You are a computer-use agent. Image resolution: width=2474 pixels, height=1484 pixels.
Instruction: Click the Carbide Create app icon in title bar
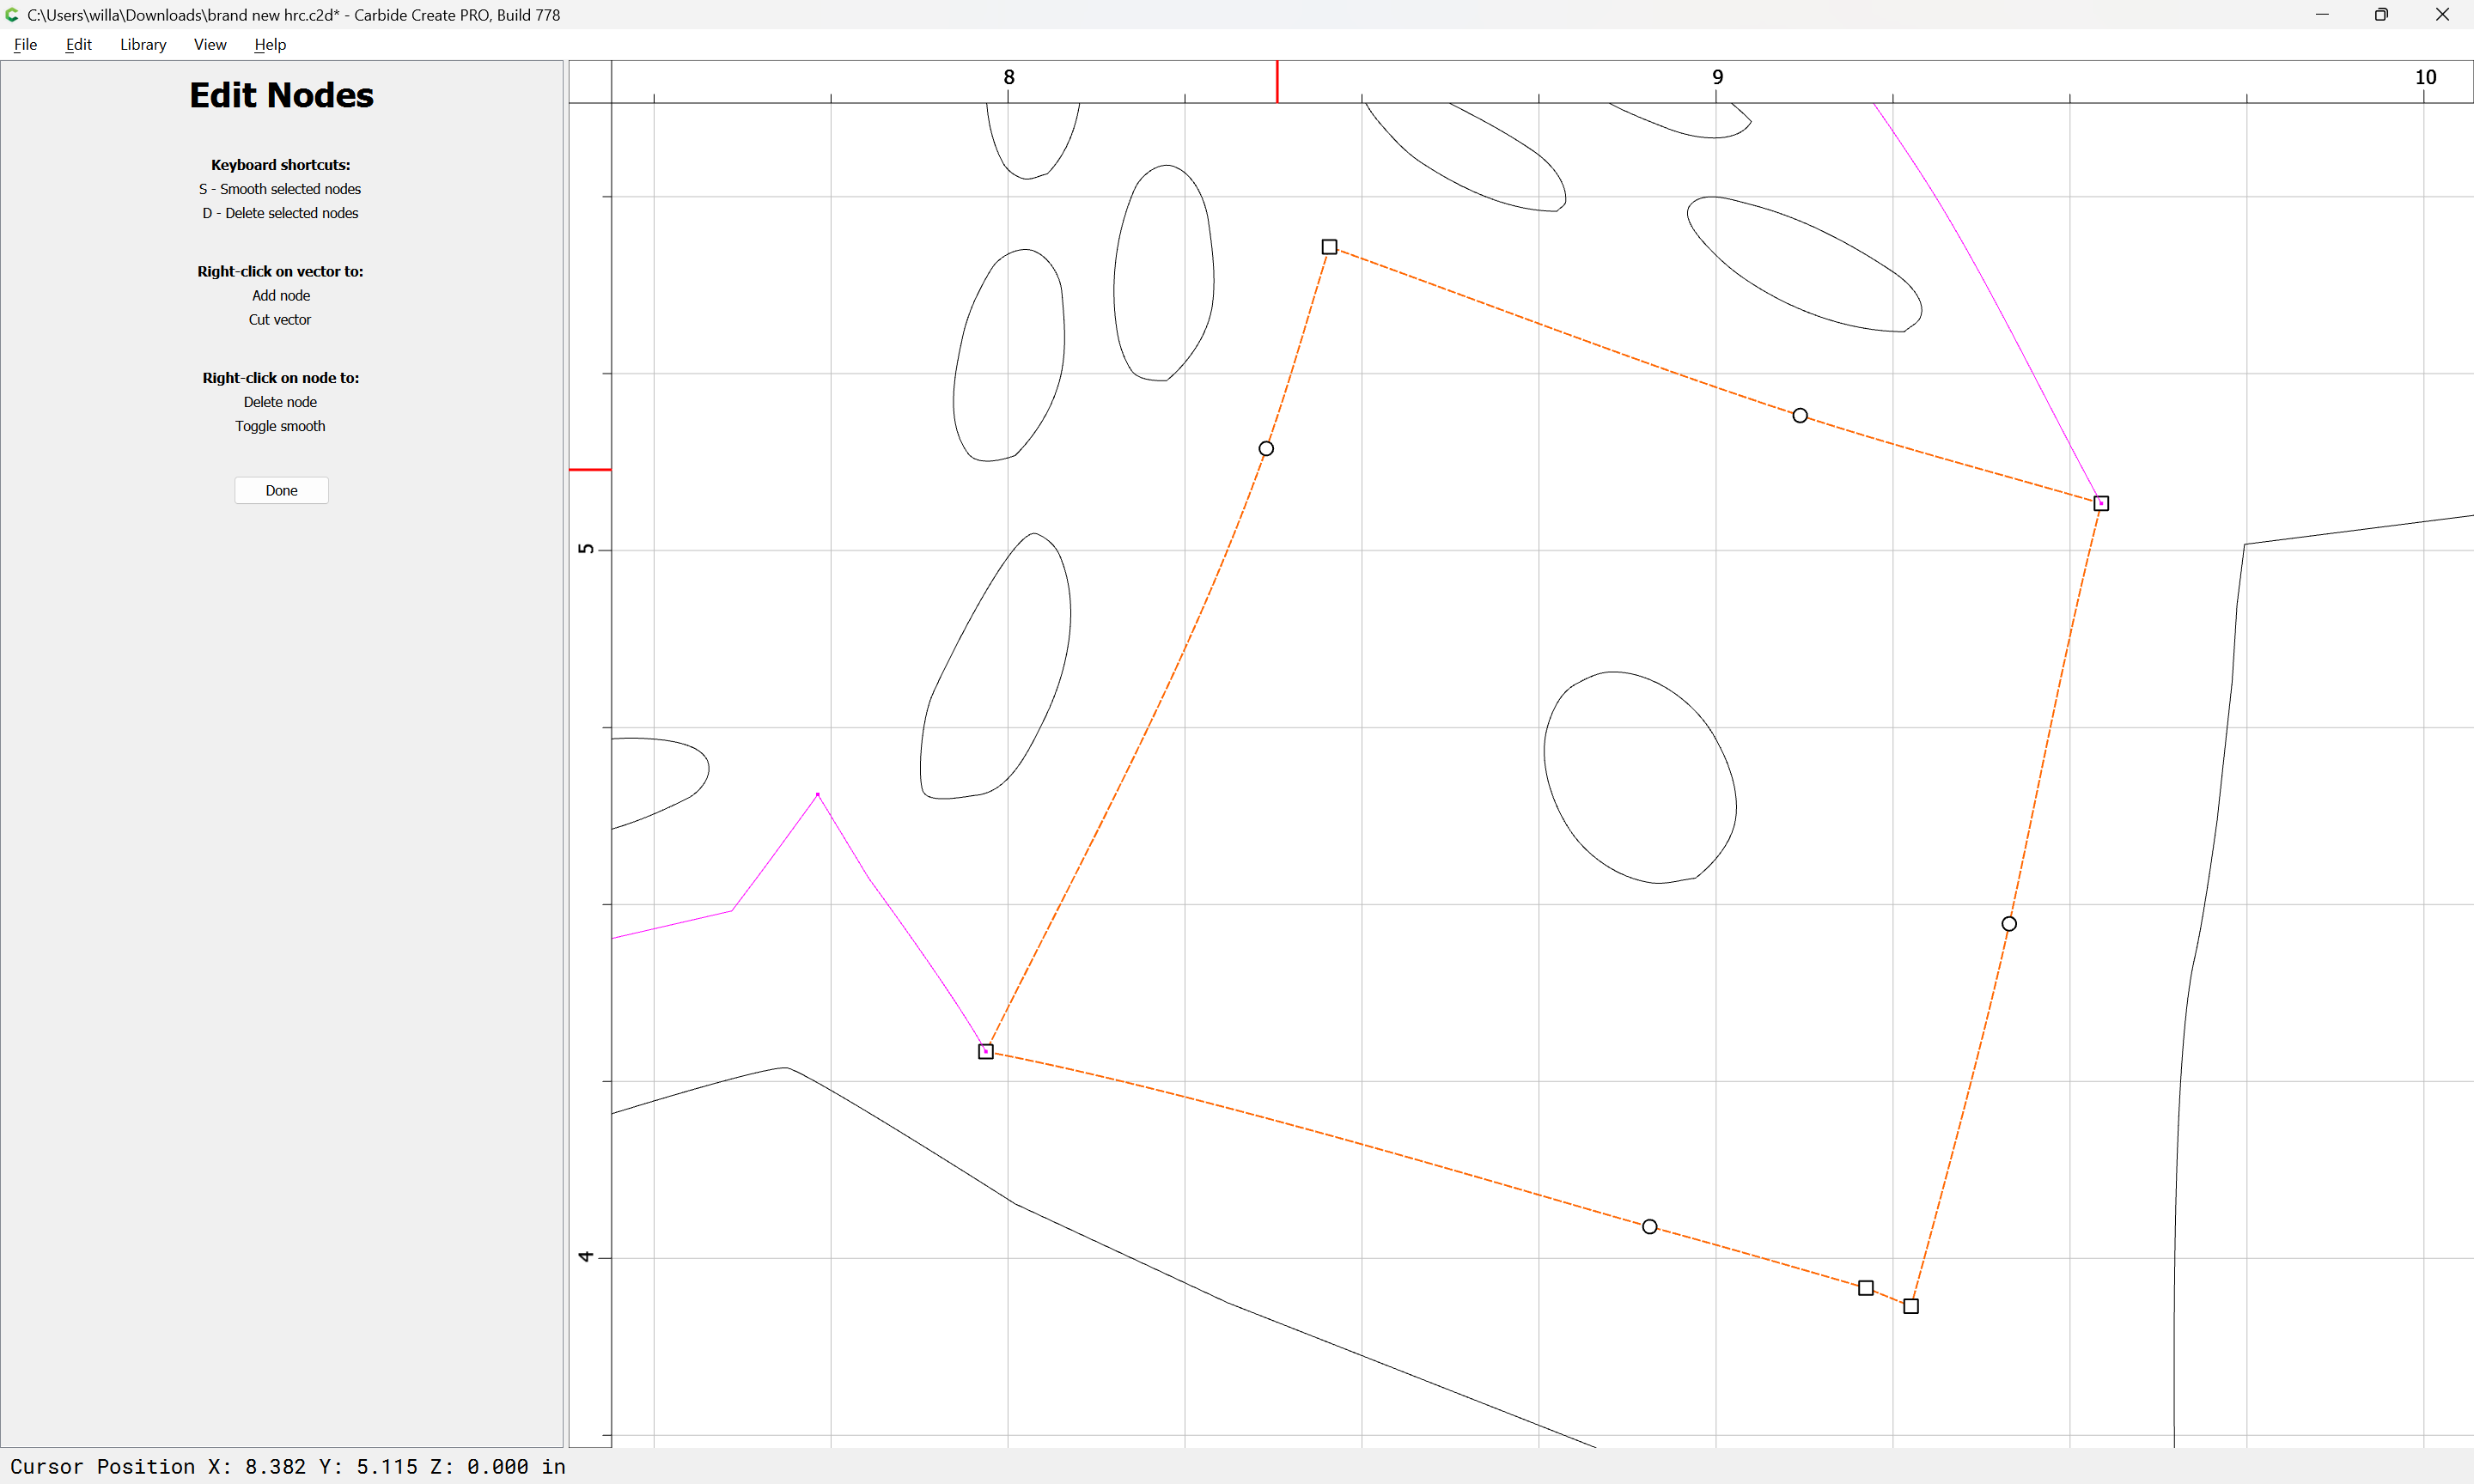pos(12,15)
